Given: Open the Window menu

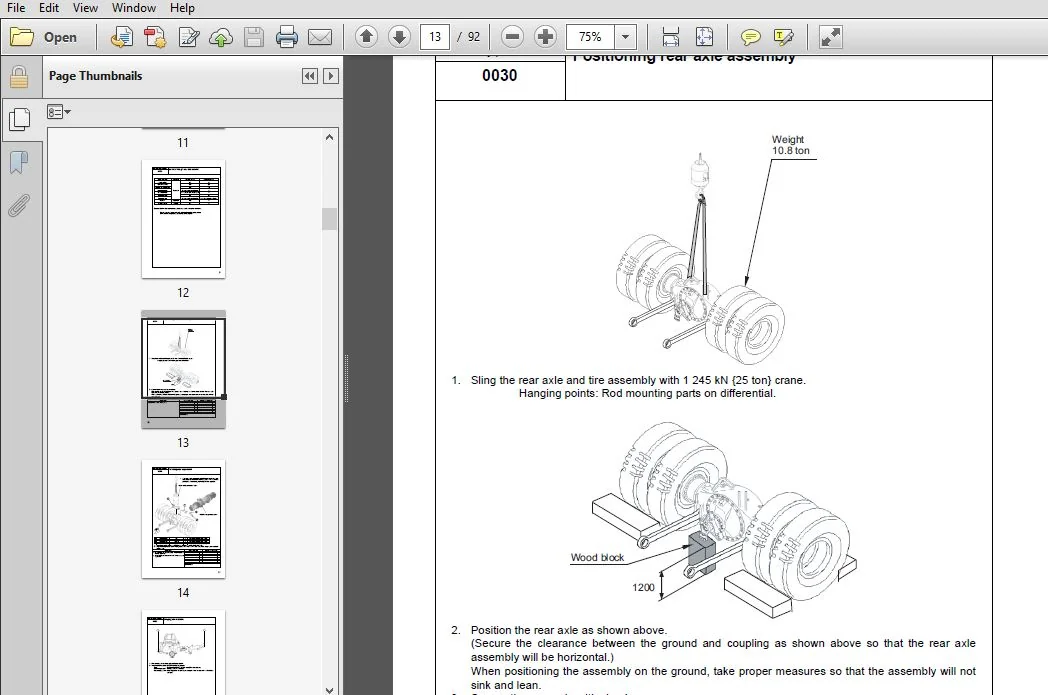Looking at the screenshot, I should coord(134,8).
